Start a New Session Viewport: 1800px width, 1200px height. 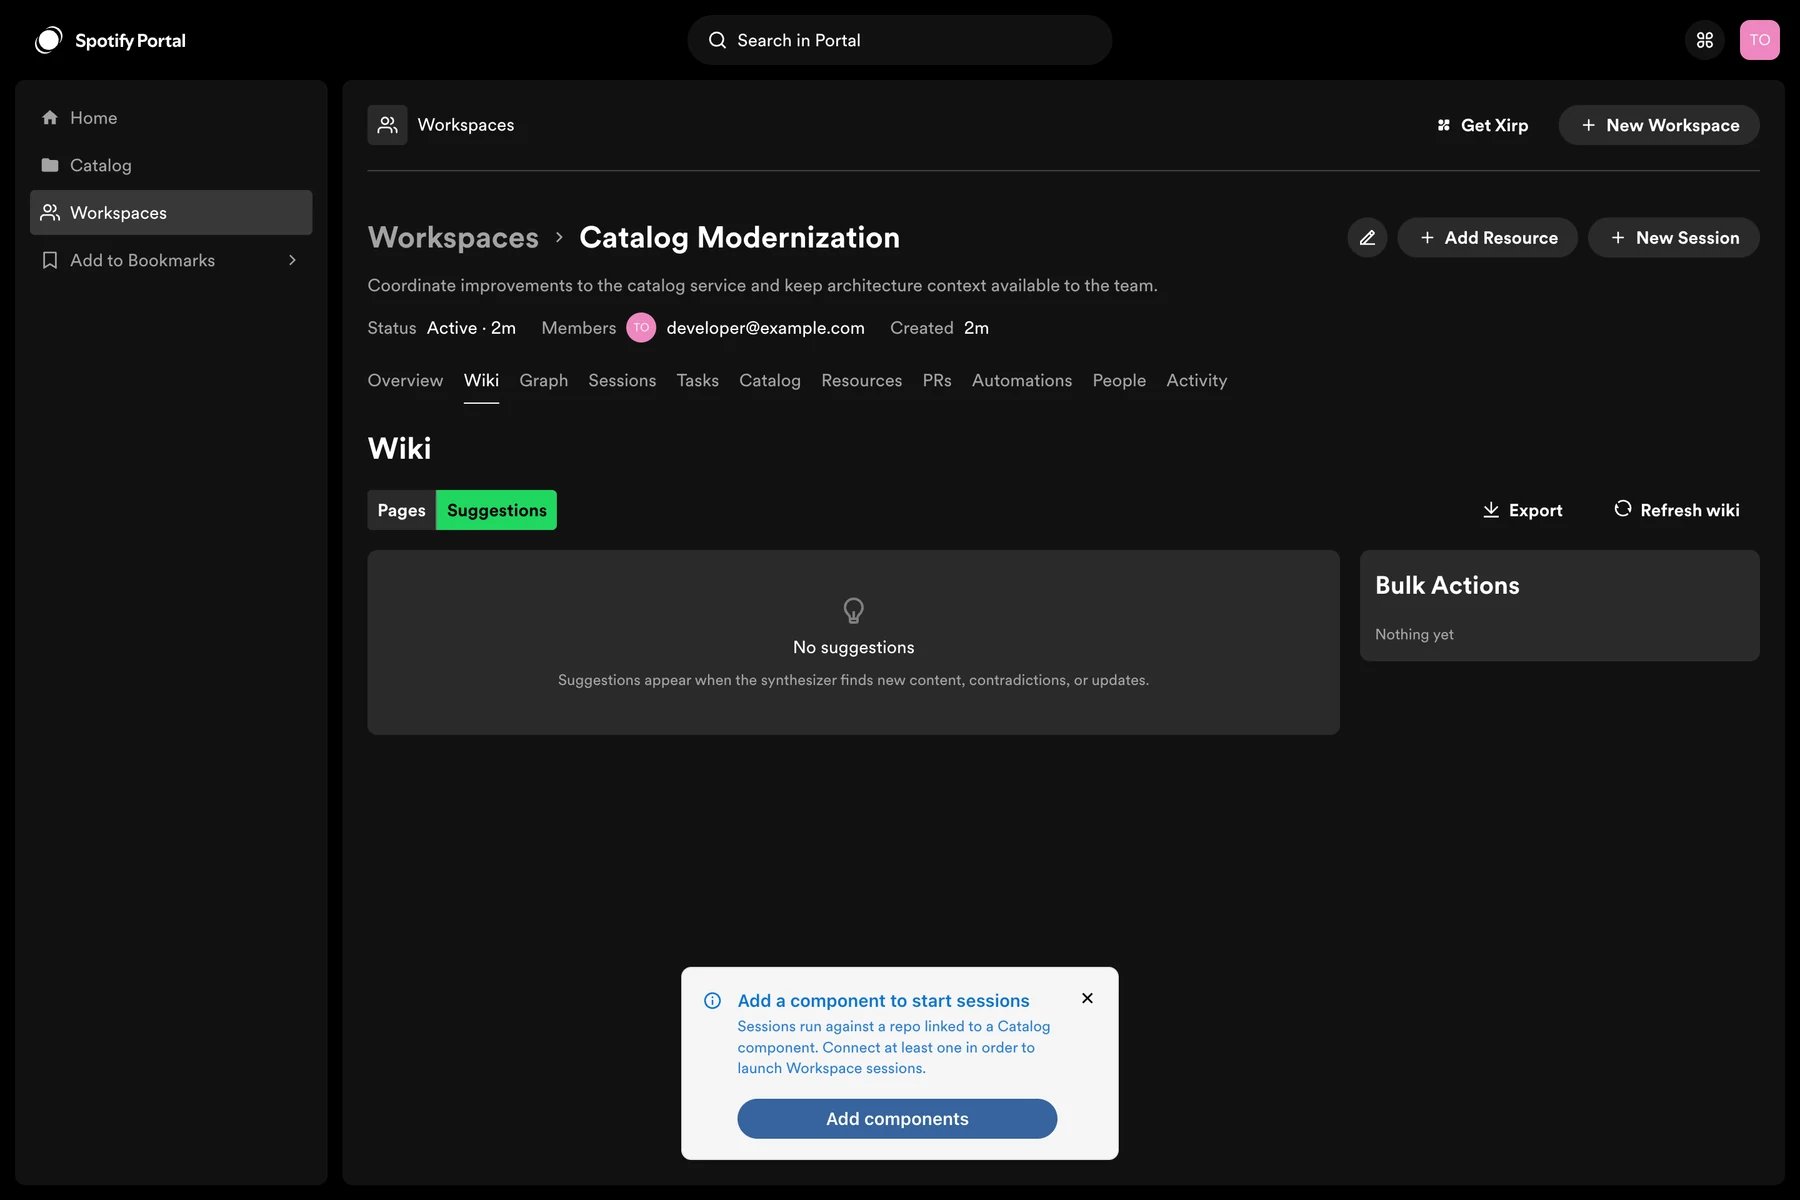(x=1674, y=238)
